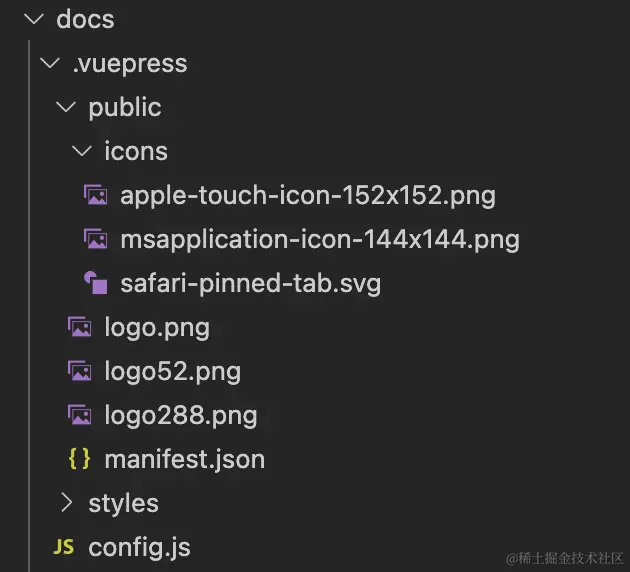The height and width of the screenshot is (572, 630).
Task: Select the safari-pinned-tab.svg file name
Action: point(251,284)
